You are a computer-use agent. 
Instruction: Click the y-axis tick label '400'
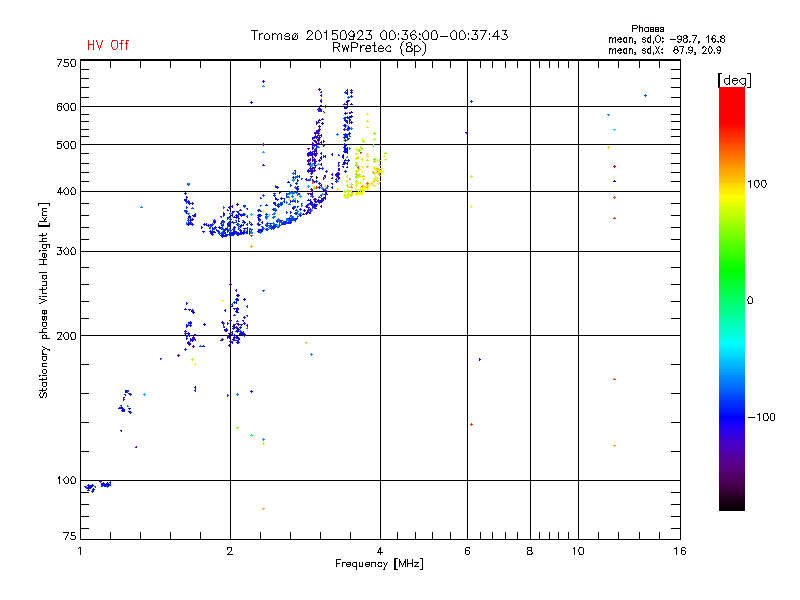[67, 192]
